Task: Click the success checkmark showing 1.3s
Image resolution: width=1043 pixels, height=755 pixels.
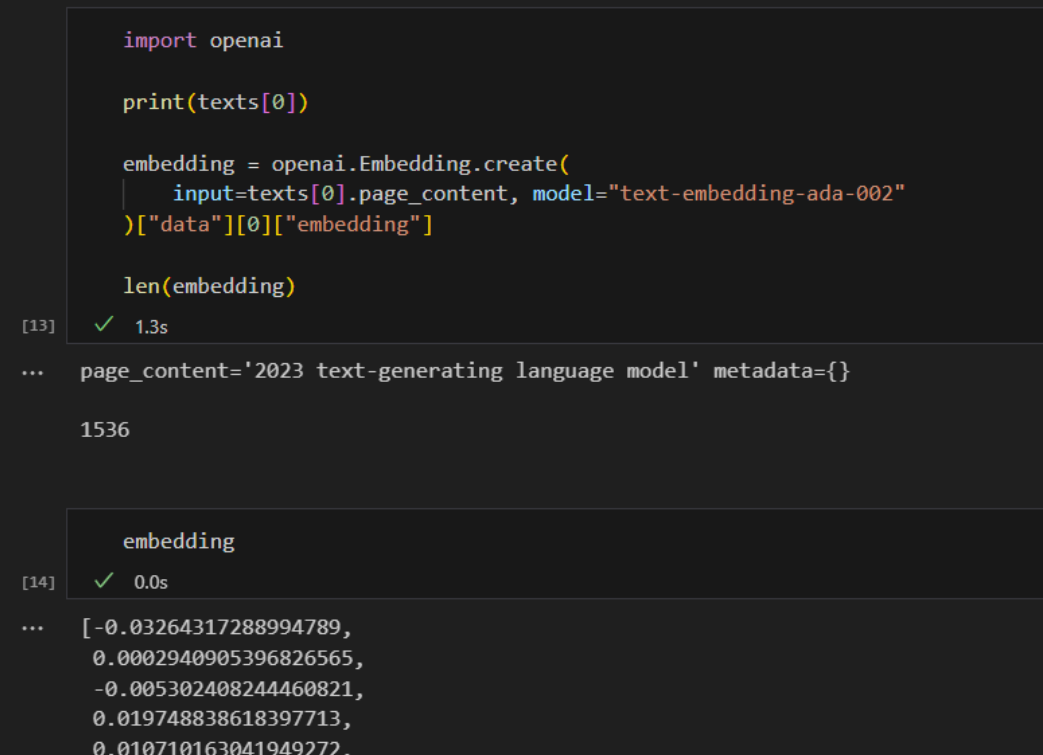Action: pyautogui.click(x=104, y=325)
